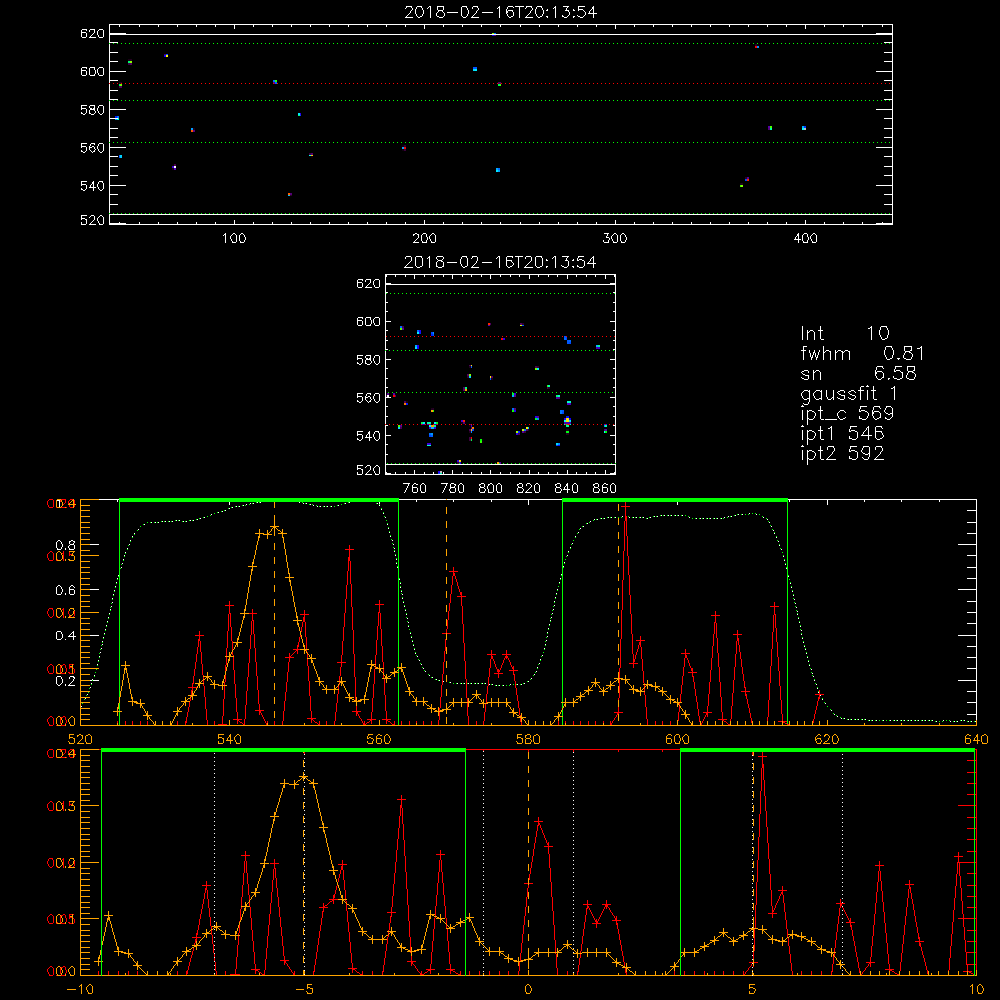Click the red peak at center 0 in bottom plot

pyautogui.click(x=539, y=822)
